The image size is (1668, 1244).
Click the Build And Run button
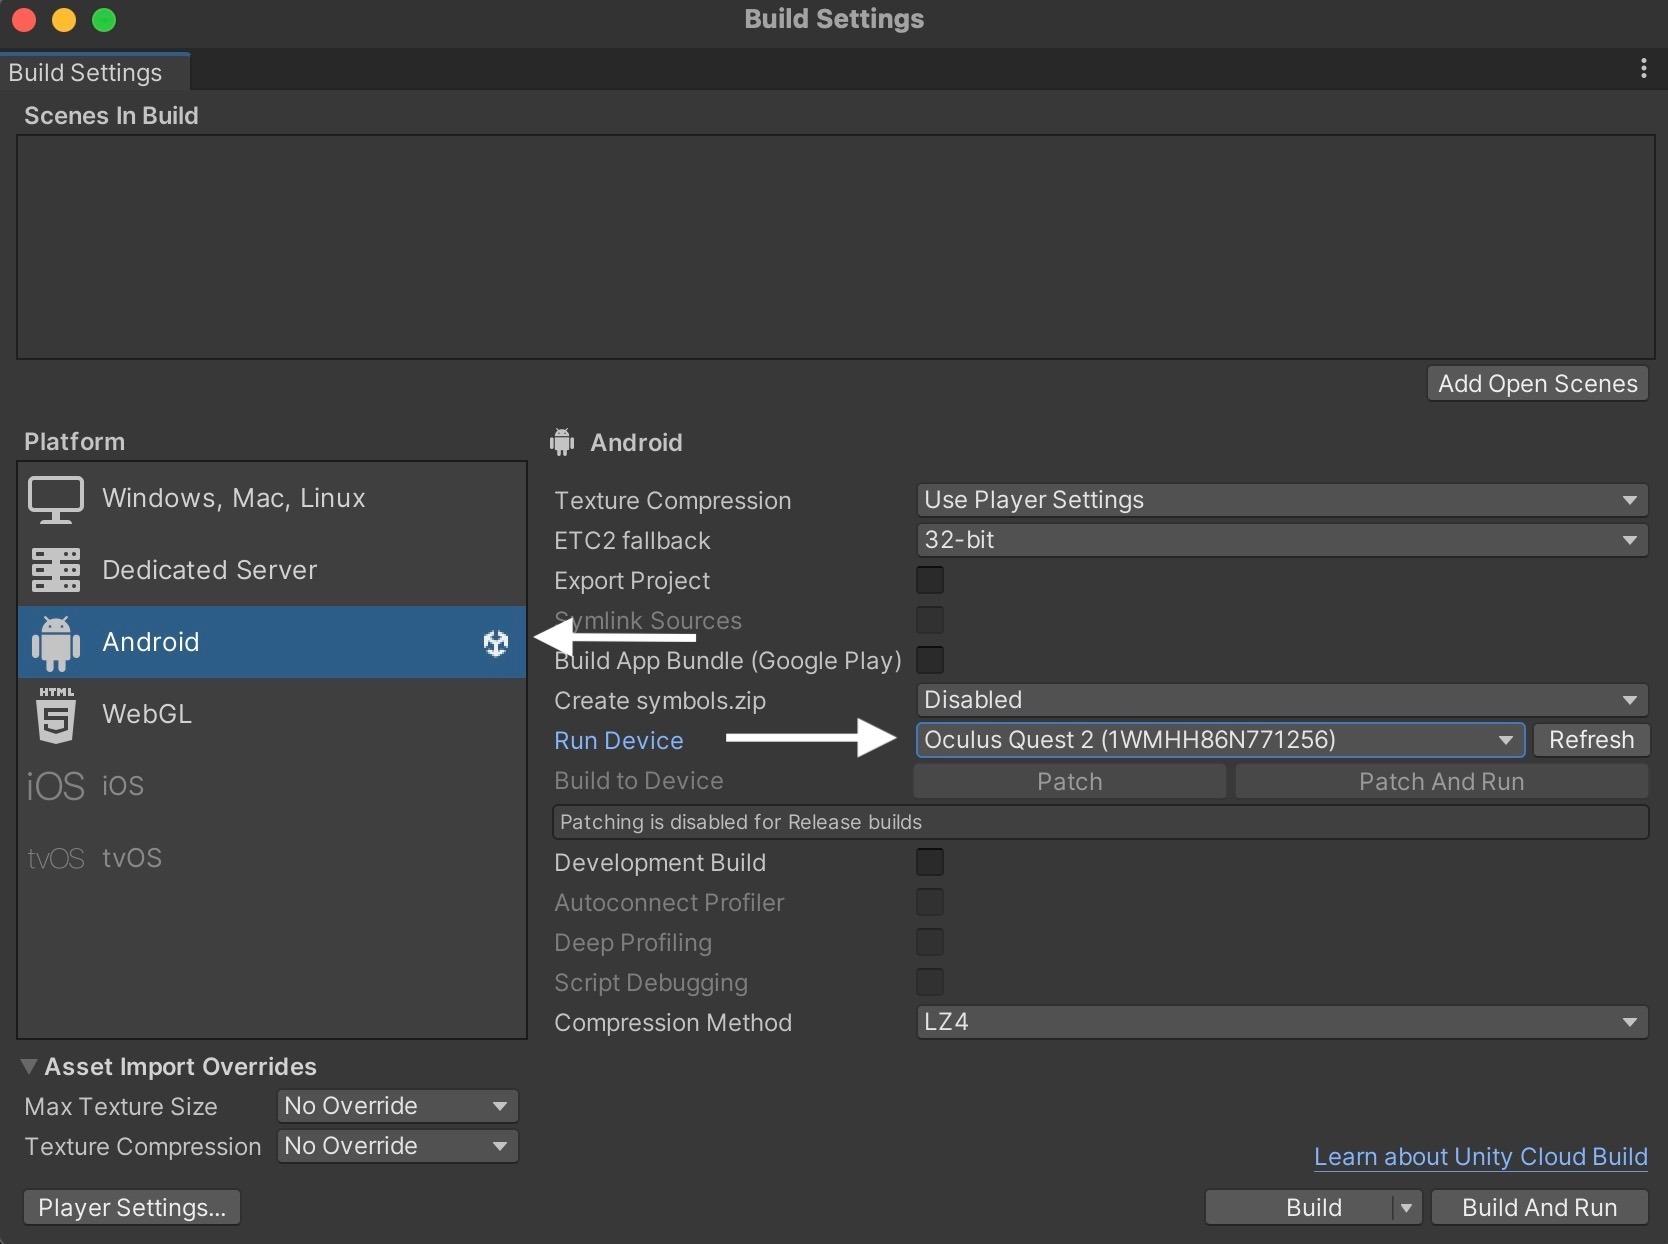1539,1208
